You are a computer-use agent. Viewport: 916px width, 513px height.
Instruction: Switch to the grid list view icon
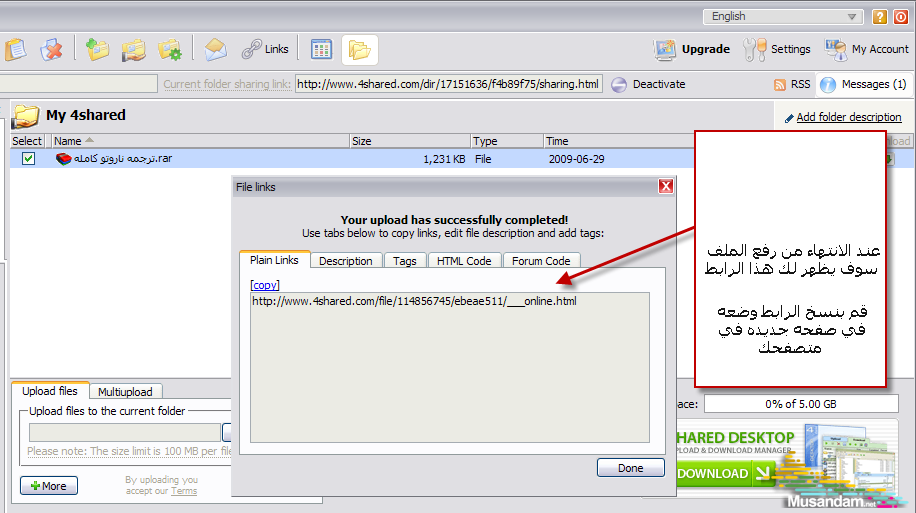[321, 50]
